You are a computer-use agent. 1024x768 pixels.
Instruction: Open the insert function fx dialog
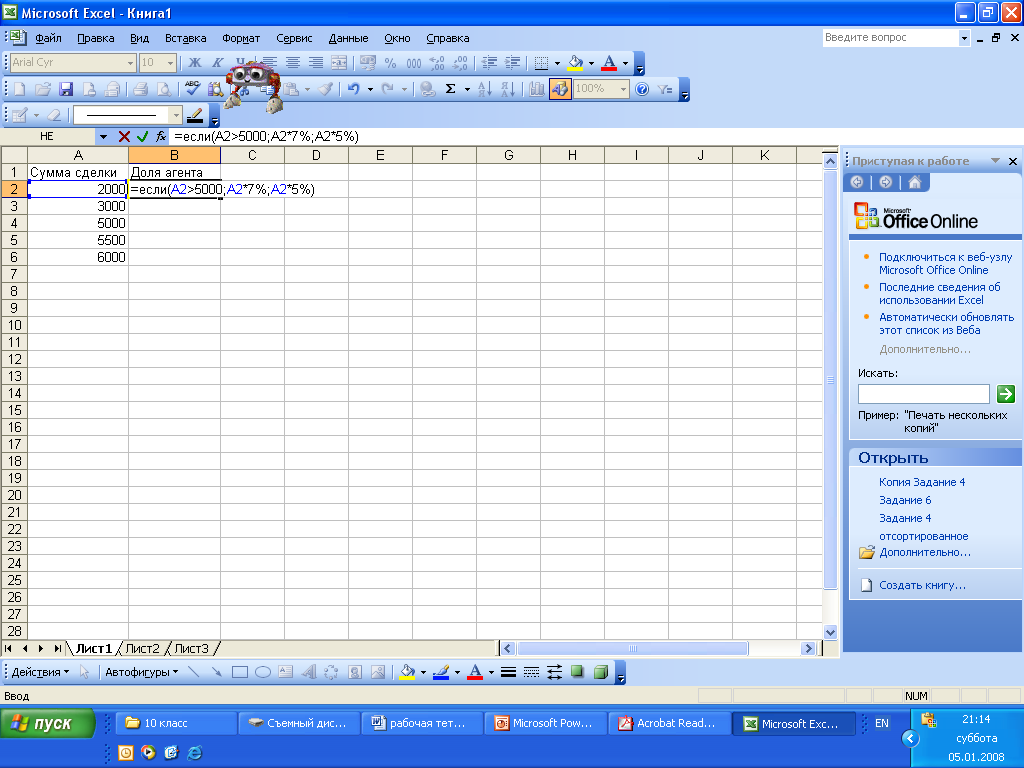[x=161, y=136]
